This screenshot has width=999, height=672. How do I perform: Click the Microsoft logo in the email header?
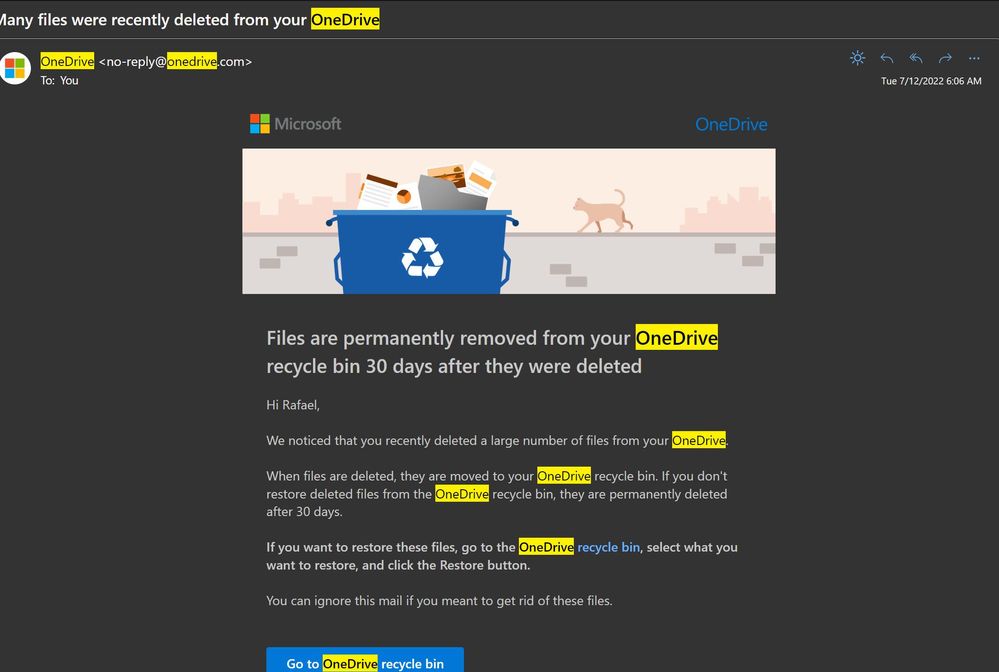(x=296, y=124)
